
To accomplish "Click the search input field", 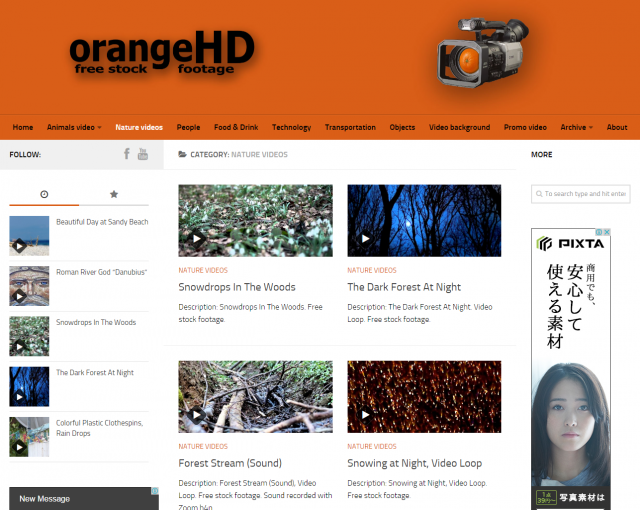I will coord(582,194).
